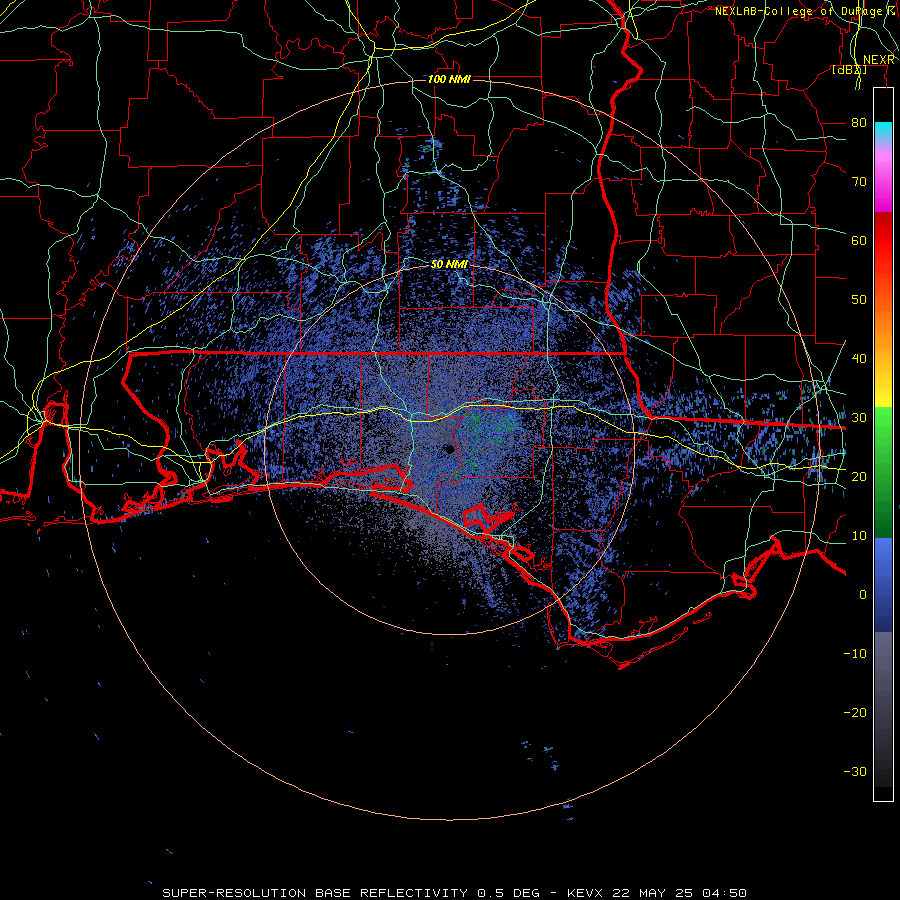
Task: Click the 10 value on the dBZ scale
Action: [x=859, y=536]
